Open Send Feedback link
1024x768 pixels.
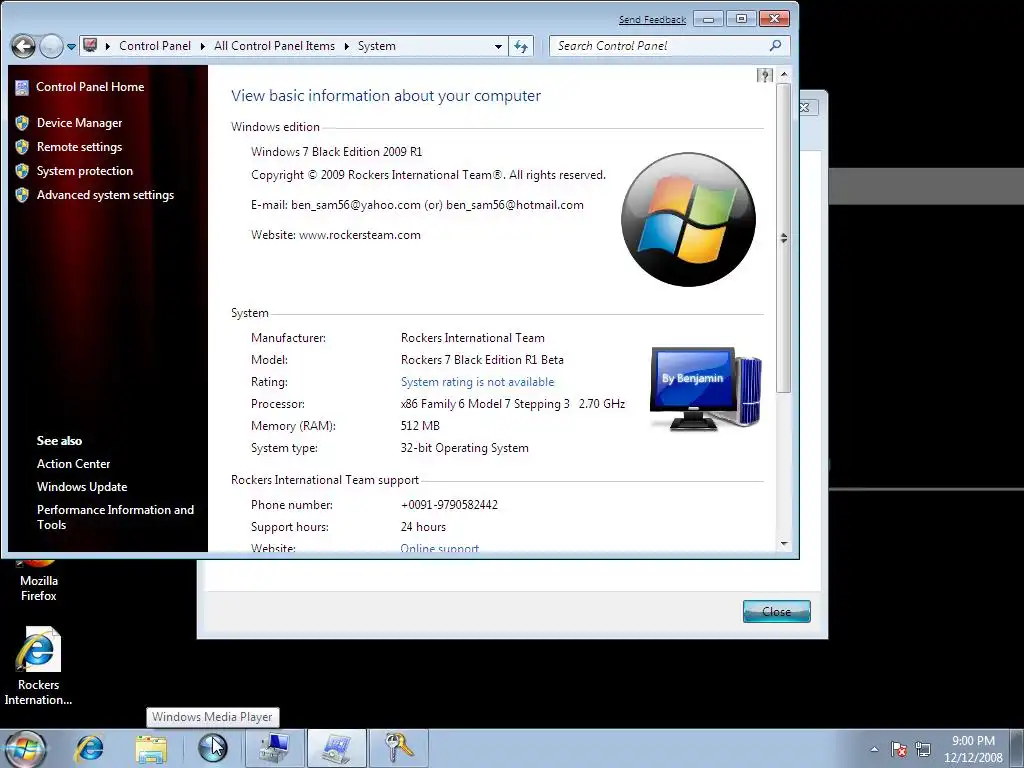pos(652,20)
